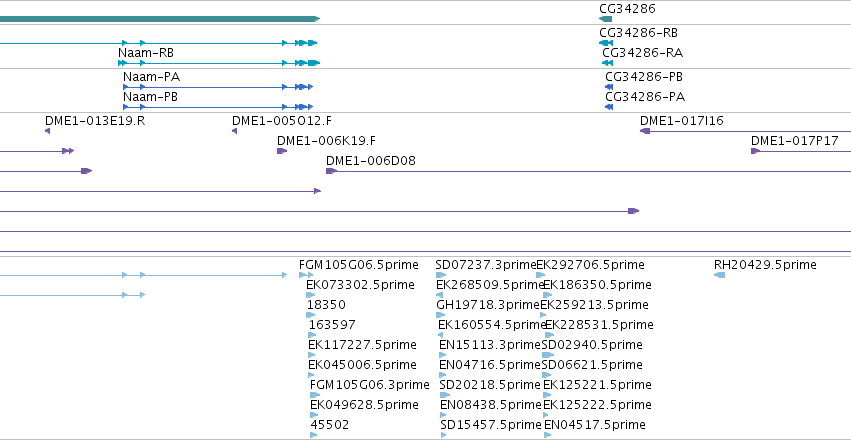Click the GH19718.3prime EST label
This screenshot has height=440, width=851.
[x=488, y=304]
